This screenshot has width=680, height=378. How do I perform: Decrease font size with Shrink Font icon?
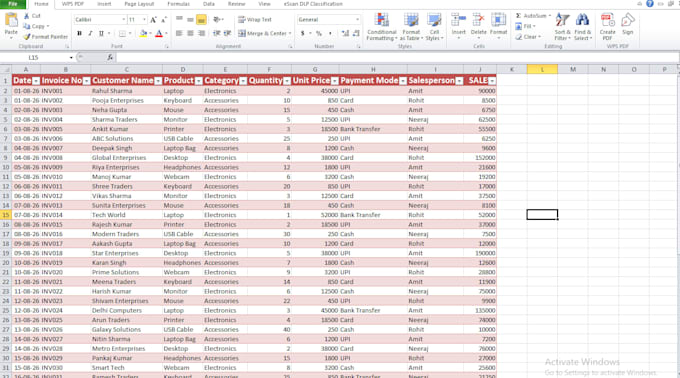pos(163,20)
